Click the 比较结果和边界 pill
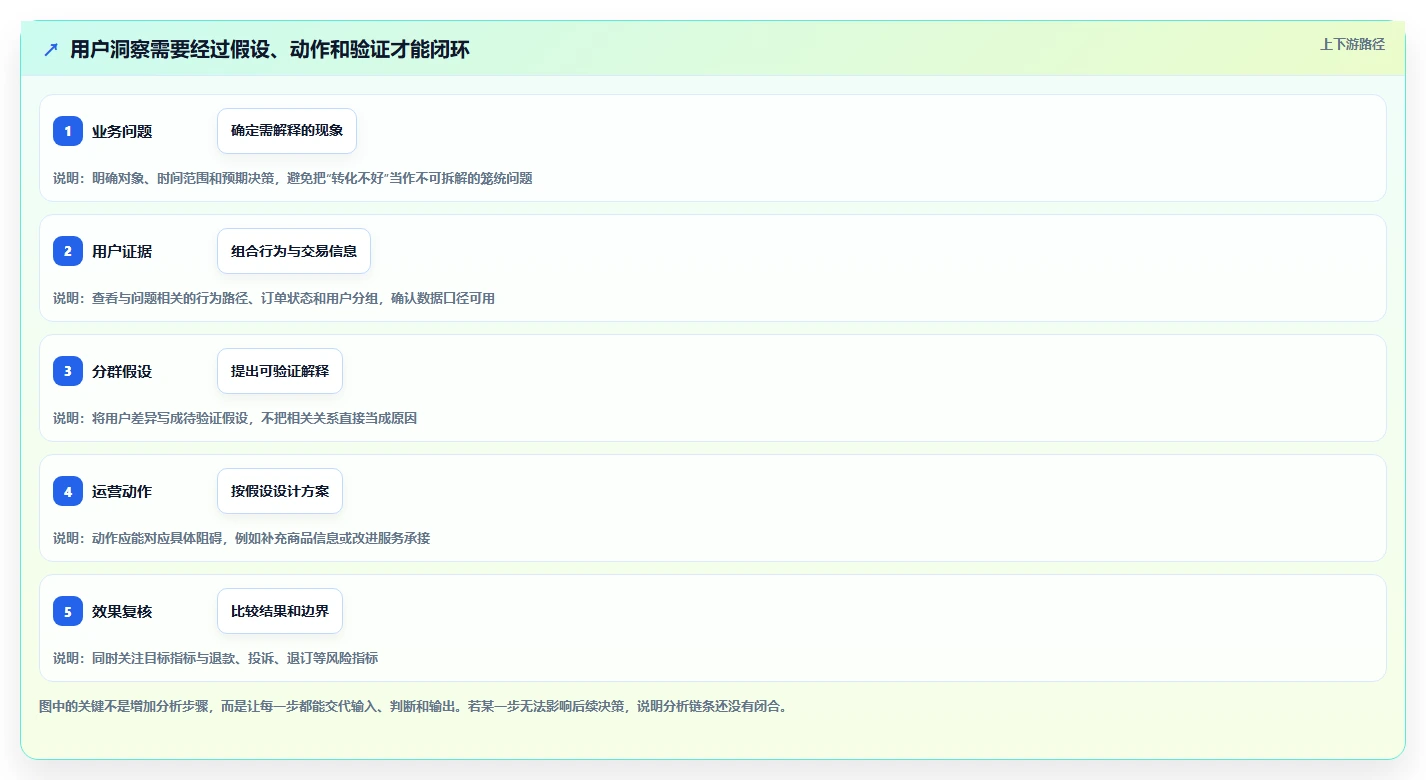This screenshot has width=1426, height=780. pos(280,611)
